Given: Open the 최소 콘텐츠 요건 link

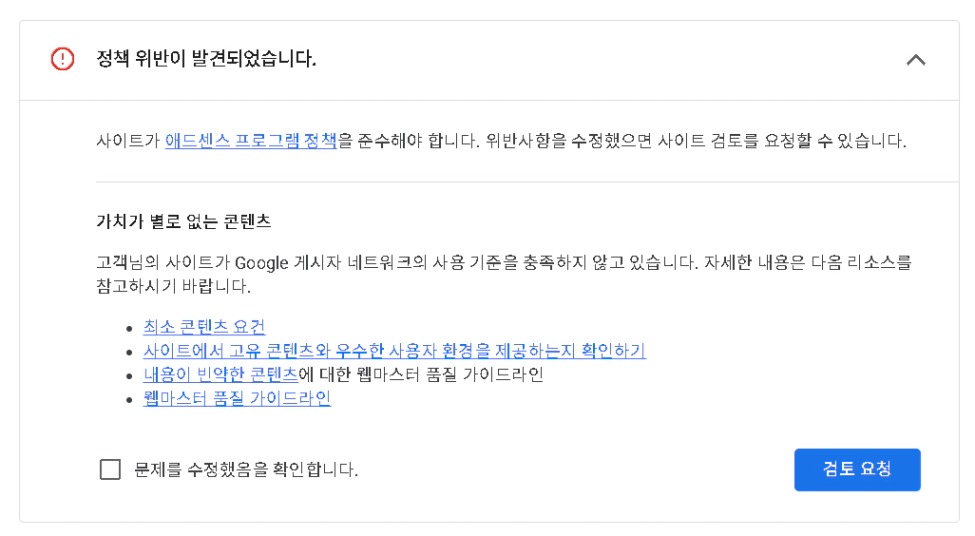Looking at the screenshot, I should tap(204, 327).
